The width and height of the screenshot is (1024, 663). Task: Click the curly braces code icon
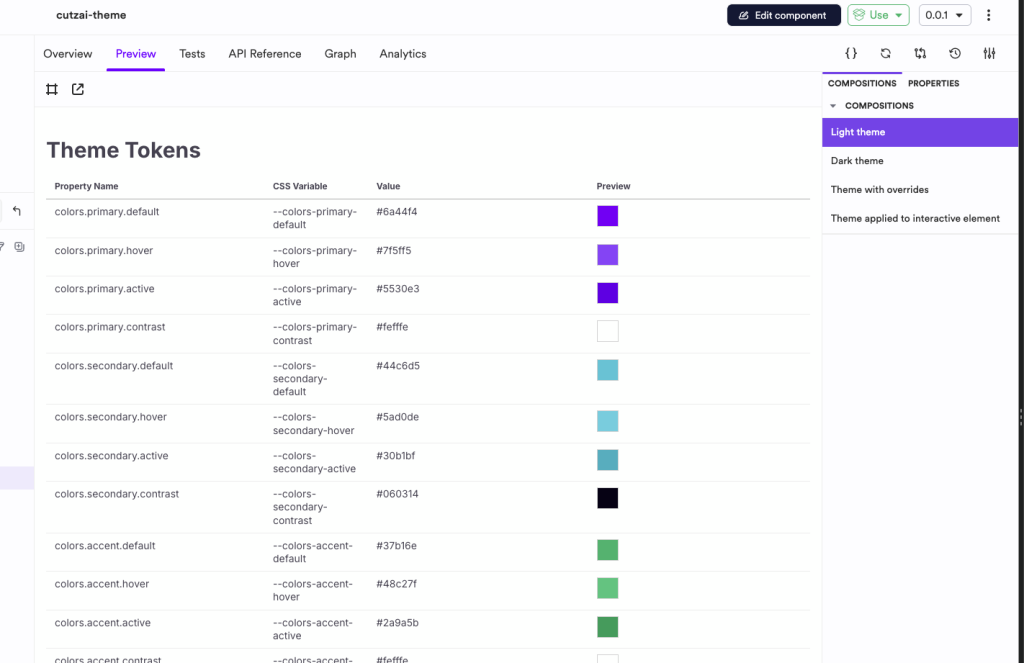[x=851, y=54]
